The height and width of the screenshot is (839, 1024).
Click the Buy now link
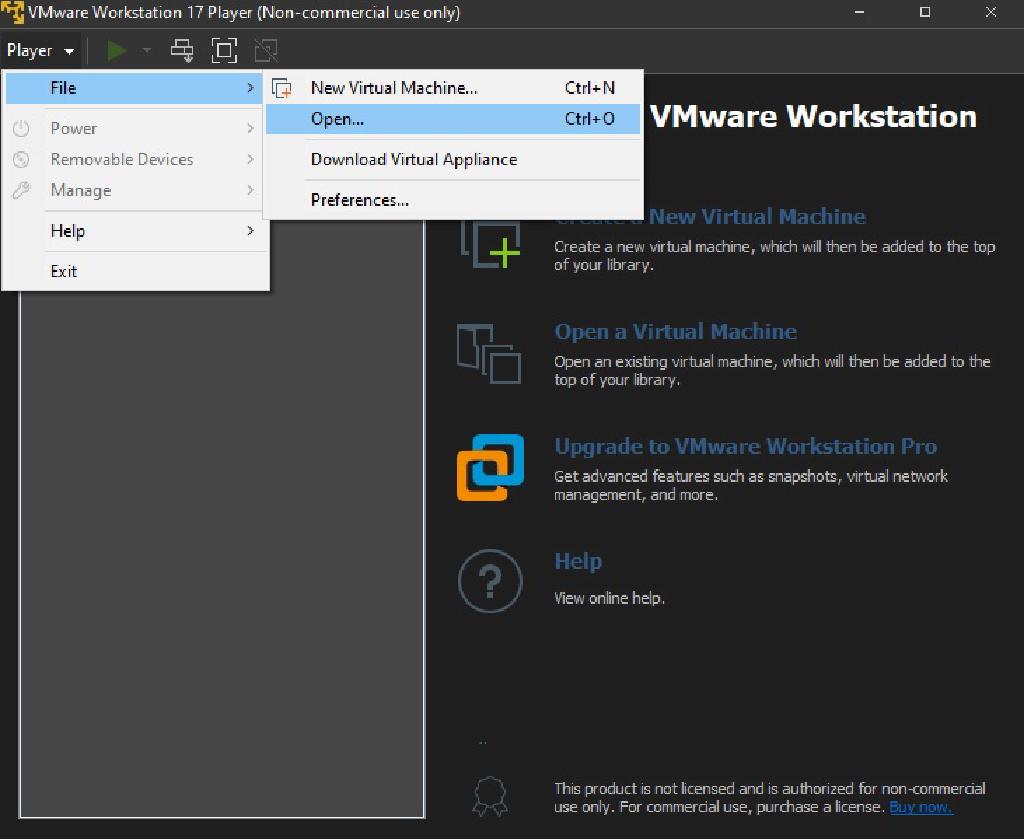point(920,807)
